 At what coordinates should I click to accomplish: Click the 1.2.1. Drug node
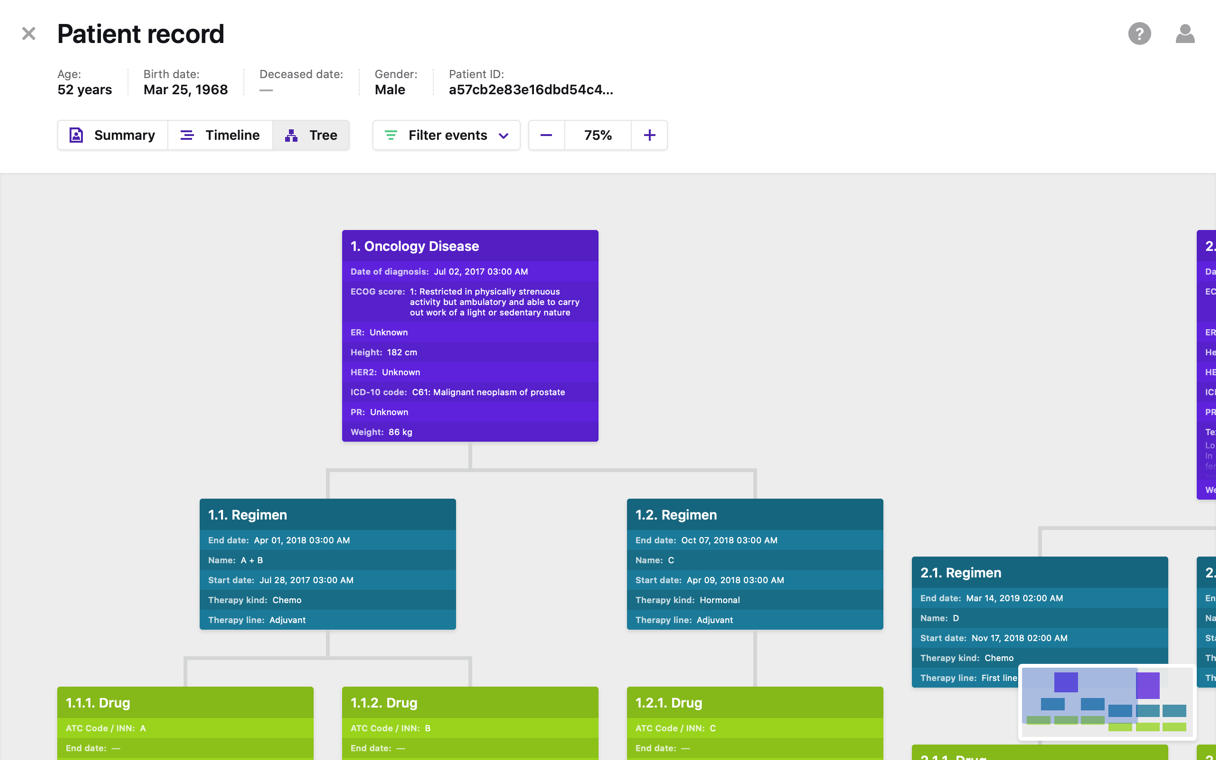tap(754, 703)
